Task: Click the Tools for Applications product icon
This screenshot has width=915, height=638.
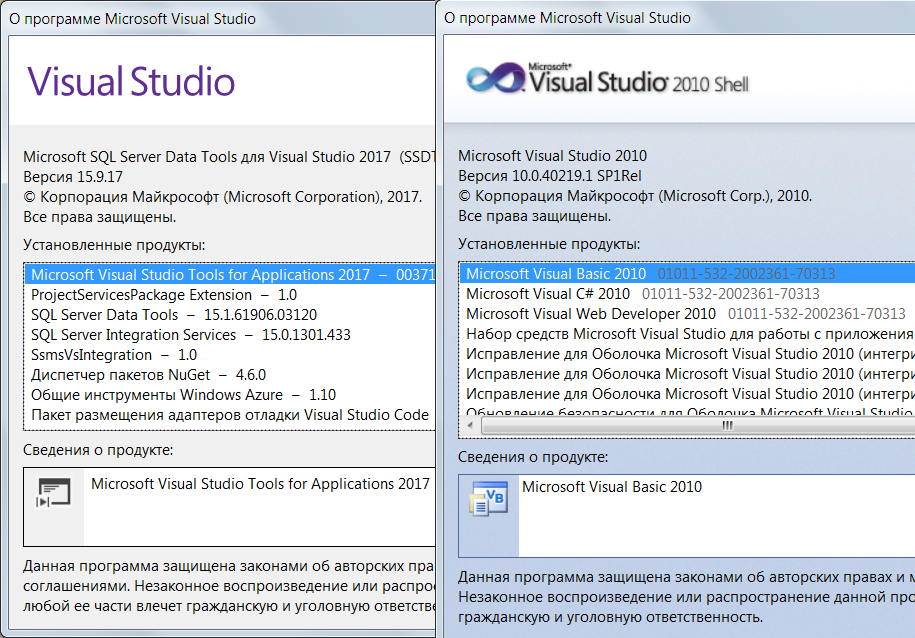Action: [54, 493]
